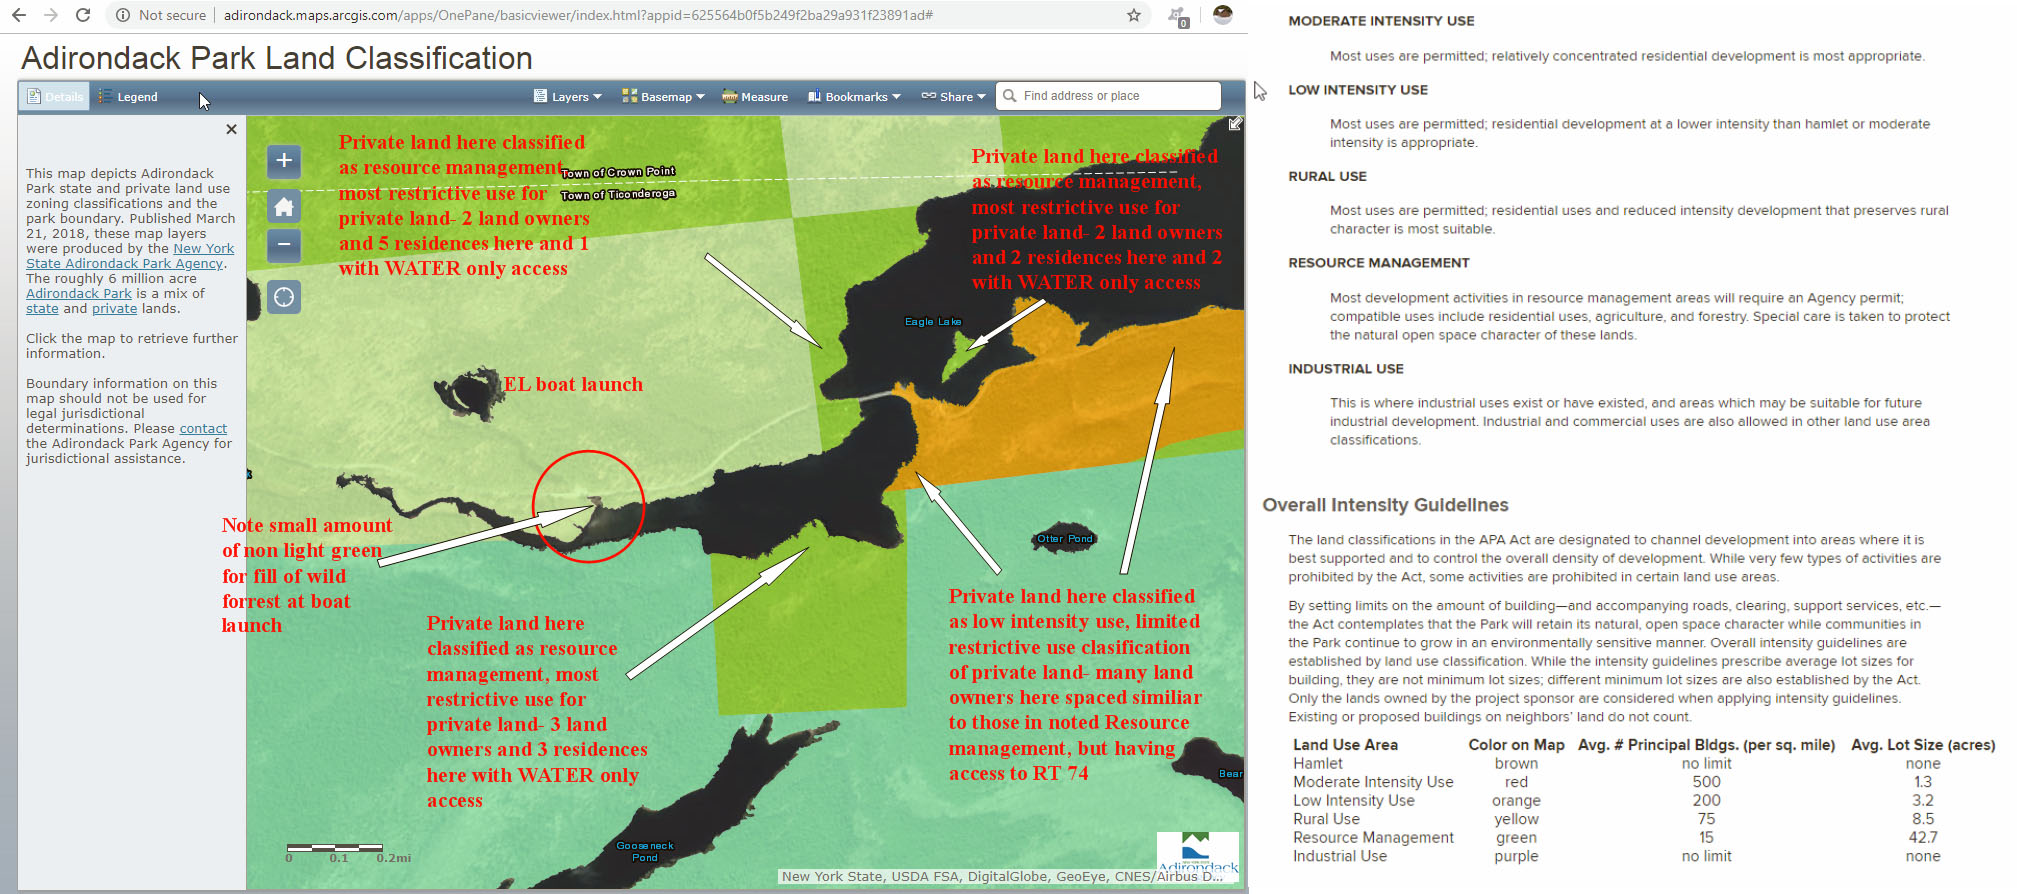
Task: Follow the private lands link
Action: [x=114, y=309]
